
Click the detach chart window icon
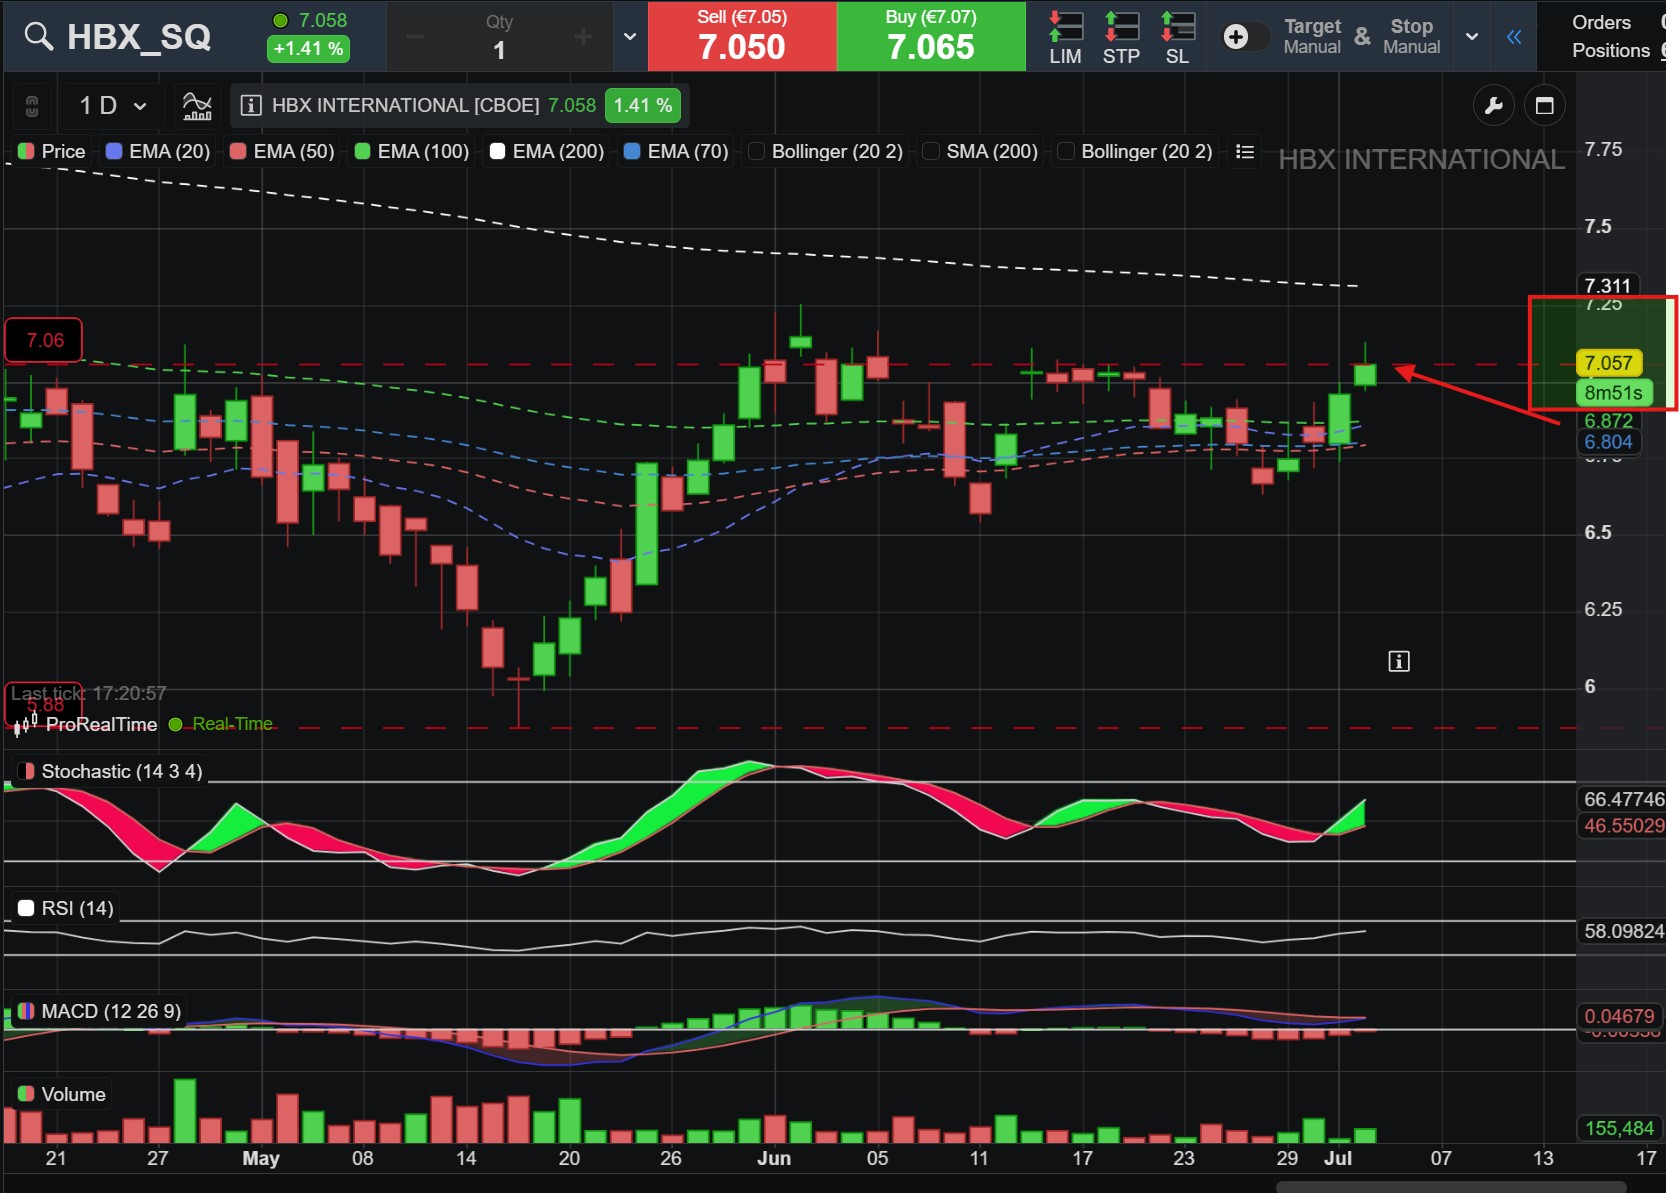click(1544, 105)
